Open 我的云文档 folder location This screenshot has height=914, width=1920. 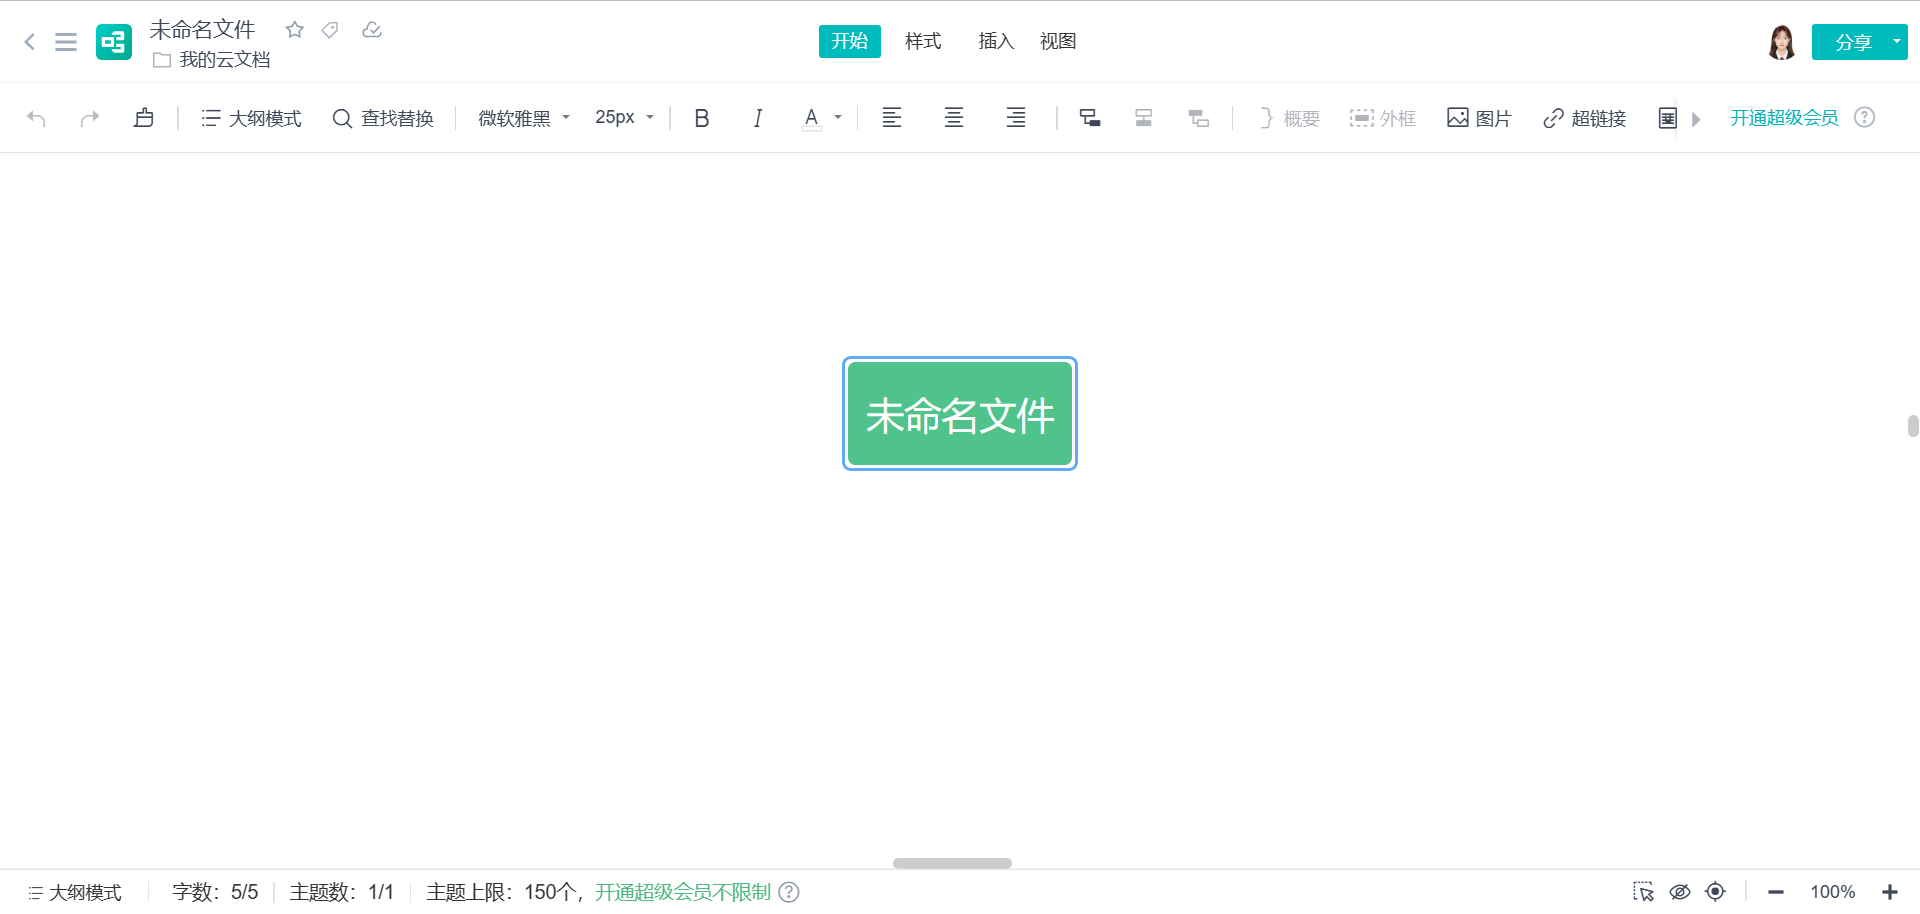point(212,60)
